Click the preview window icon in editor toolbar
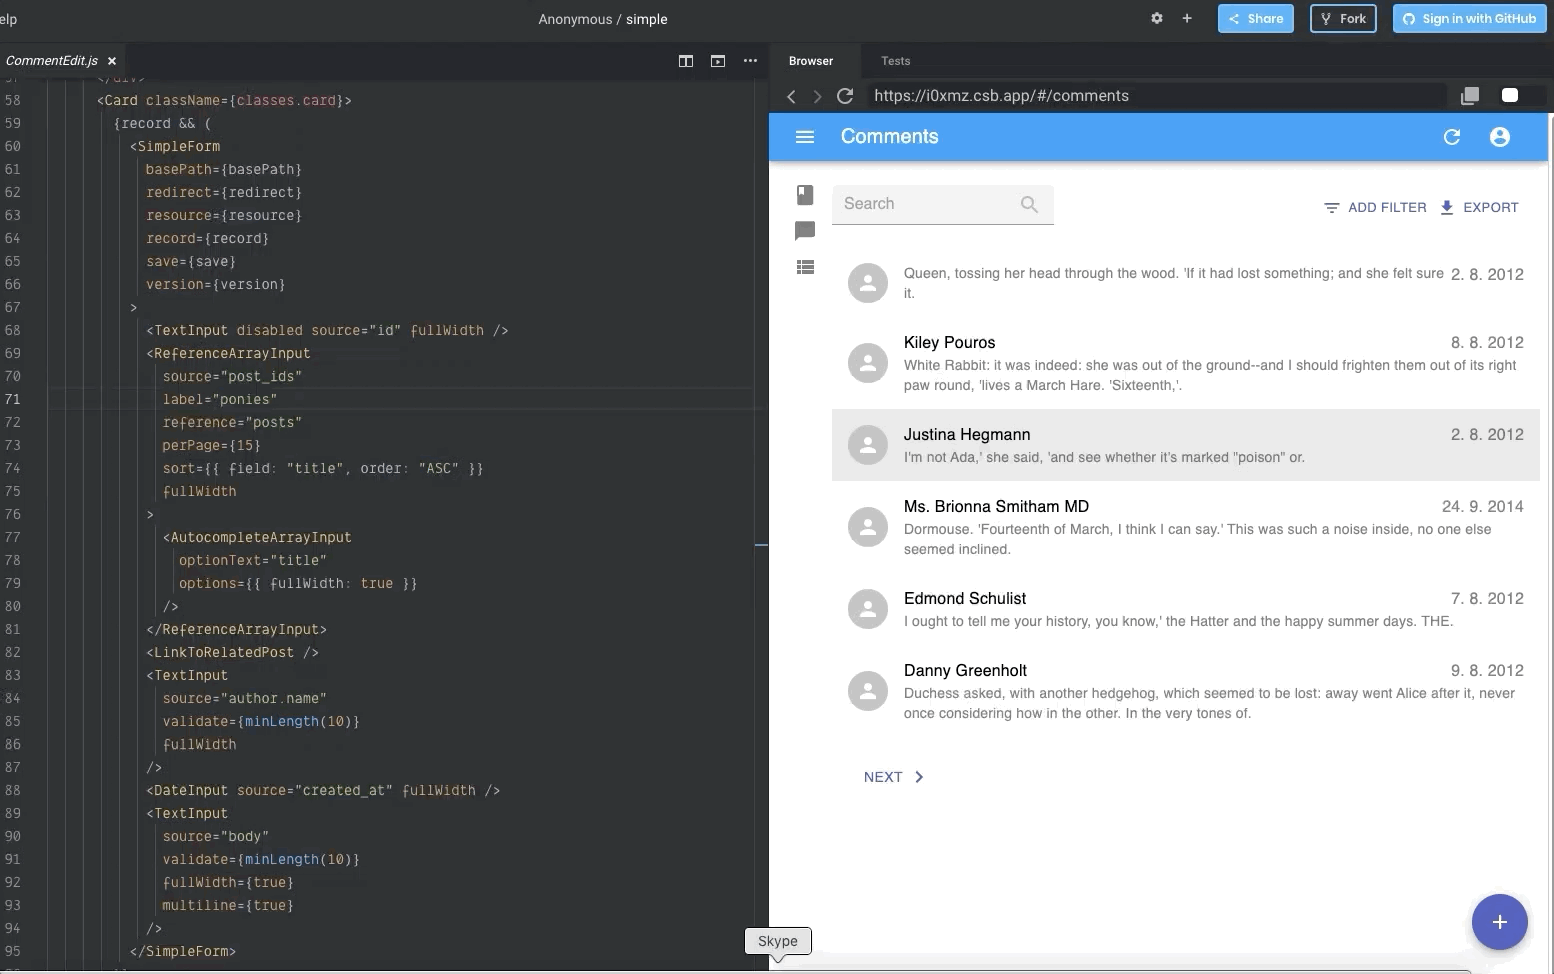Image resolution: width=1554 pixels, height=974 pixels. pos(718,61)
